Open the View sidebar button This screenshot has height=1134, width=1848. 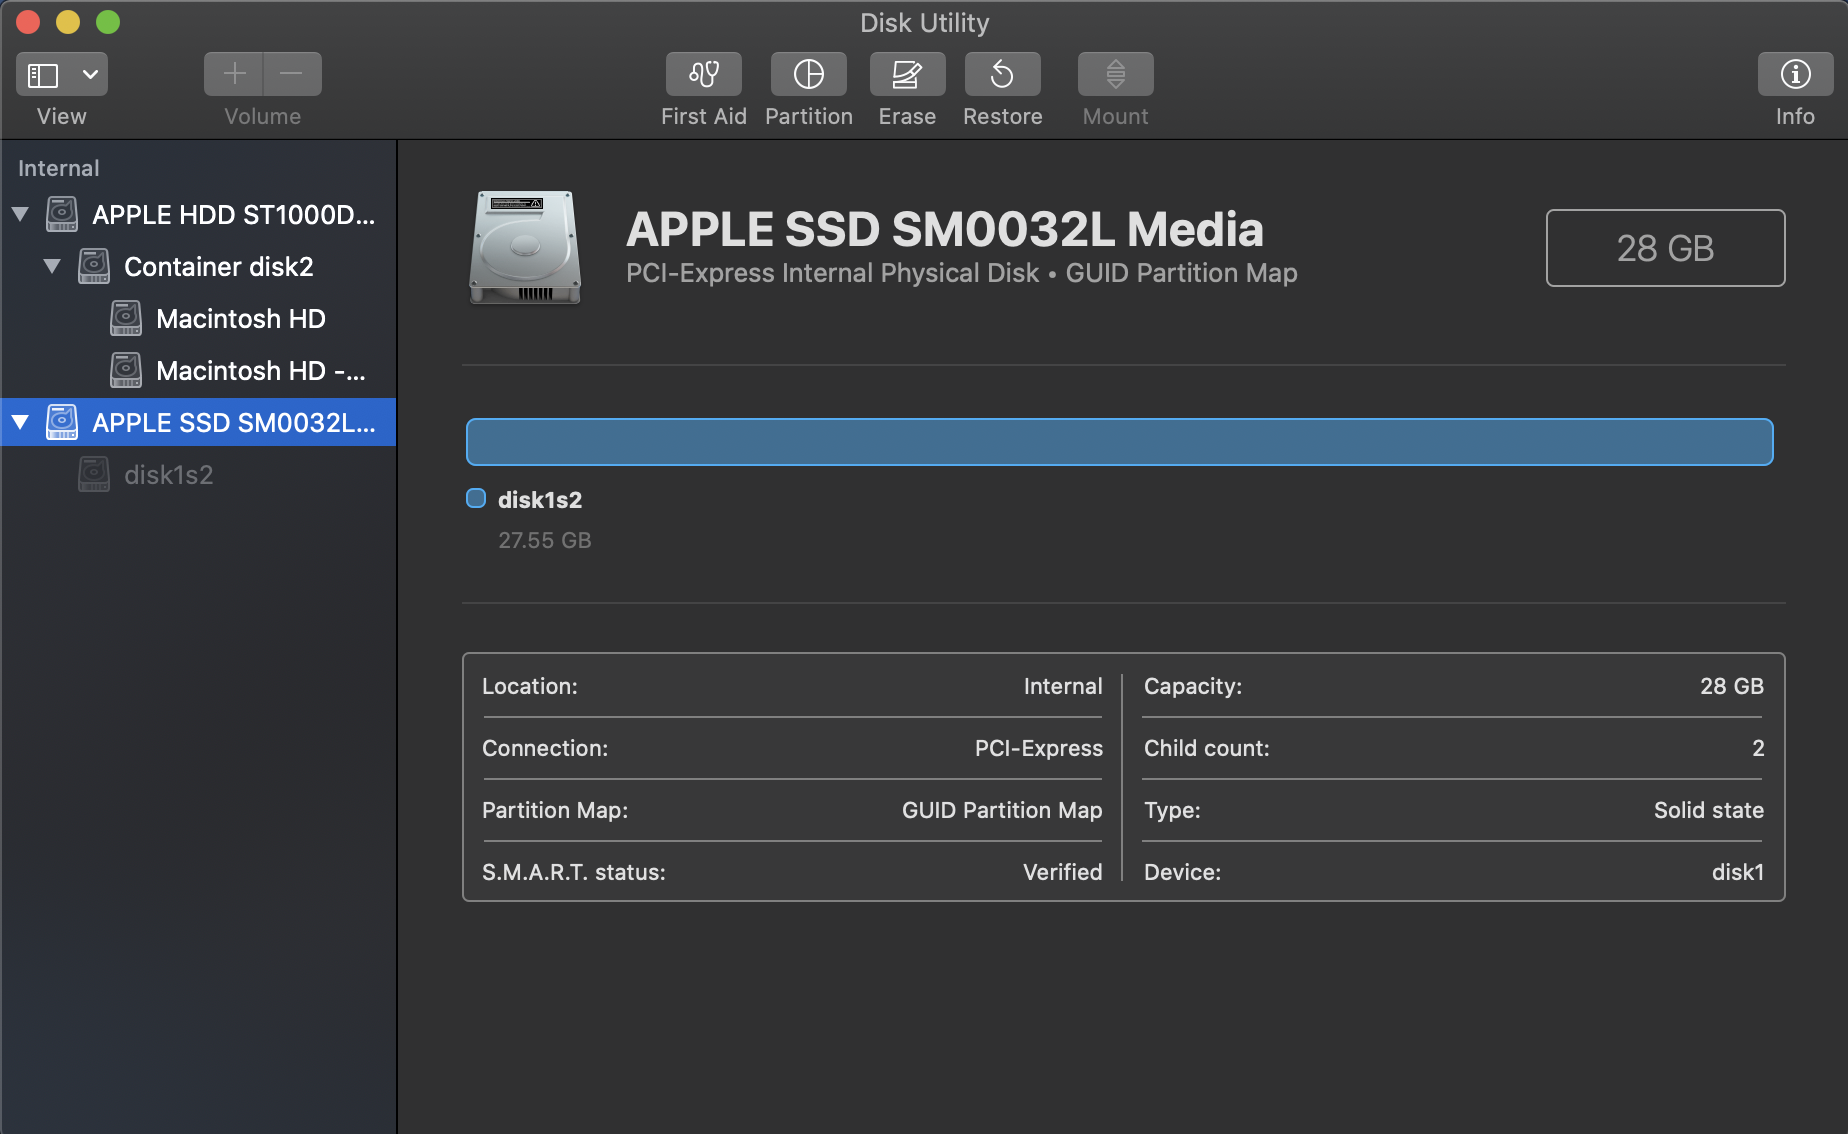tap(43, 75)
